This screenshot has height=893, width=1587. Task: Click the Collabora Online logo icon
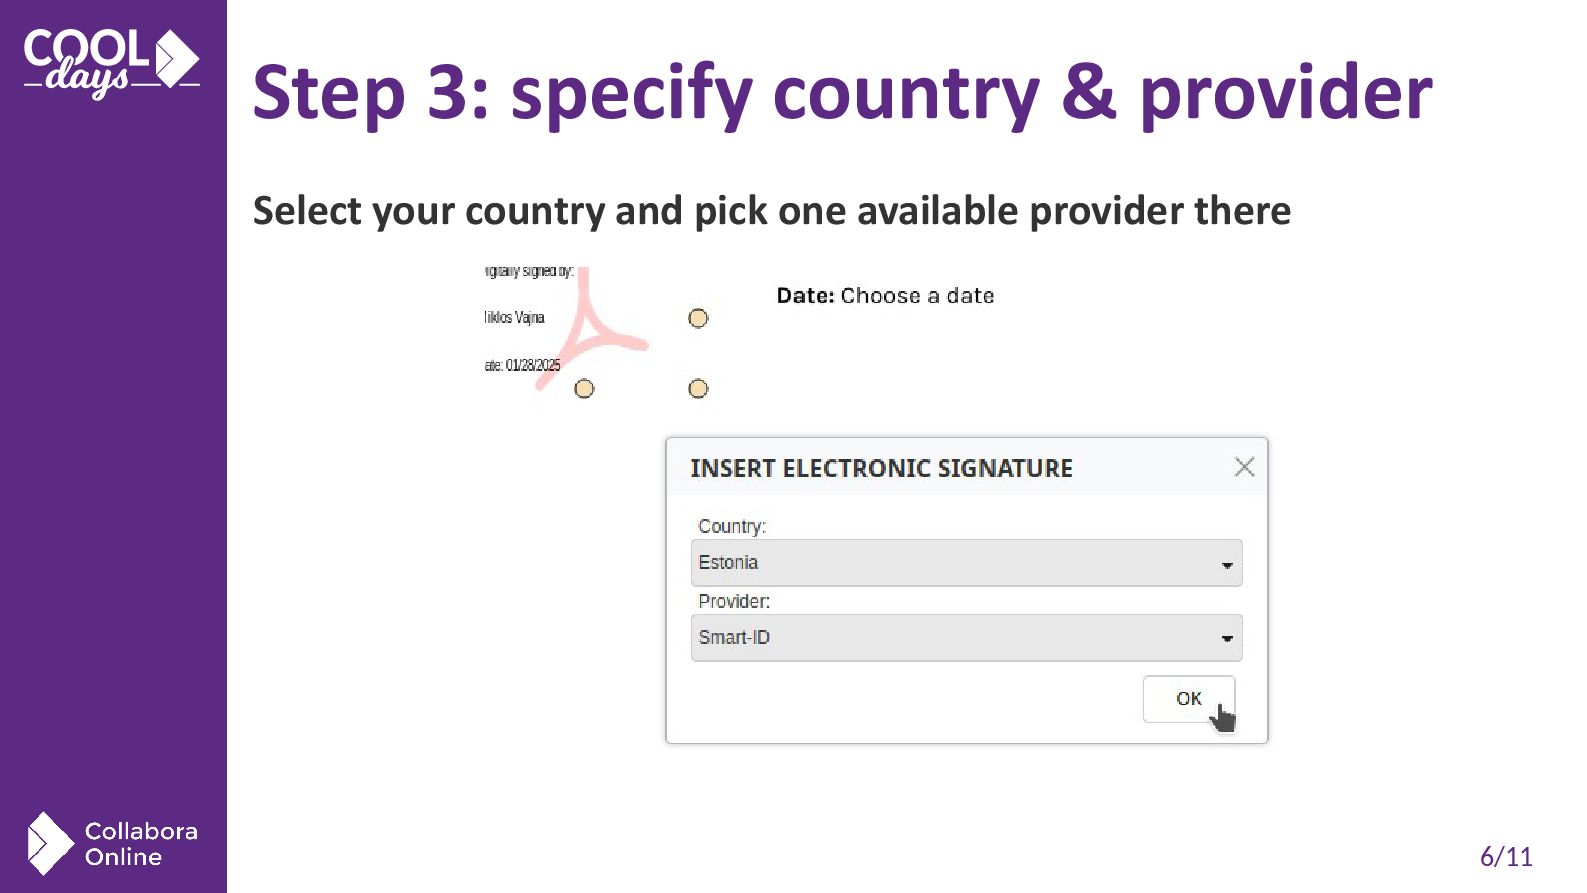50,843
